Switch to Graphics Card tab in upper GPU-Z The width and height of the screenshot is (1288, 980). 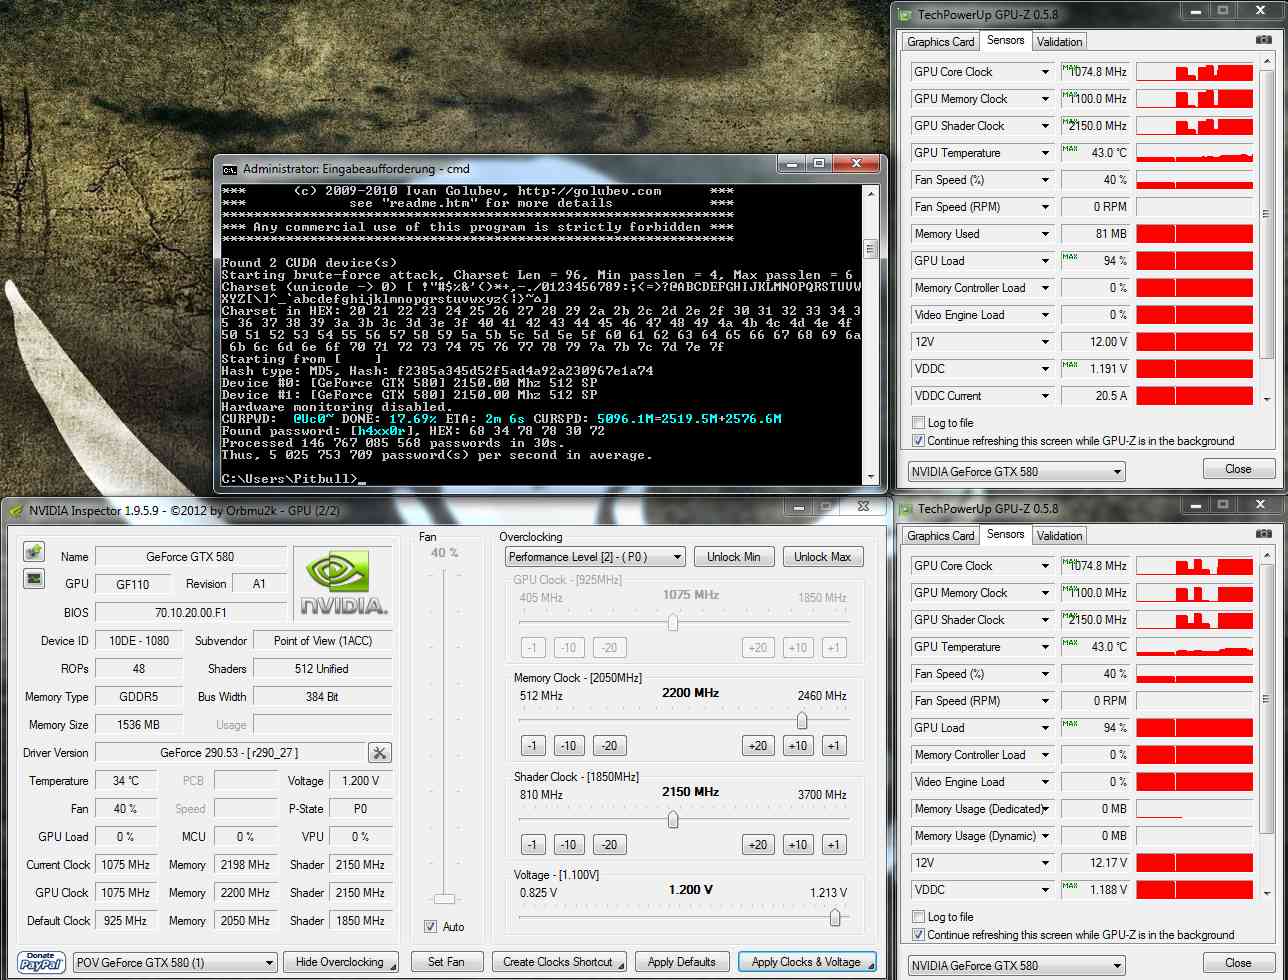click(940, 42)
